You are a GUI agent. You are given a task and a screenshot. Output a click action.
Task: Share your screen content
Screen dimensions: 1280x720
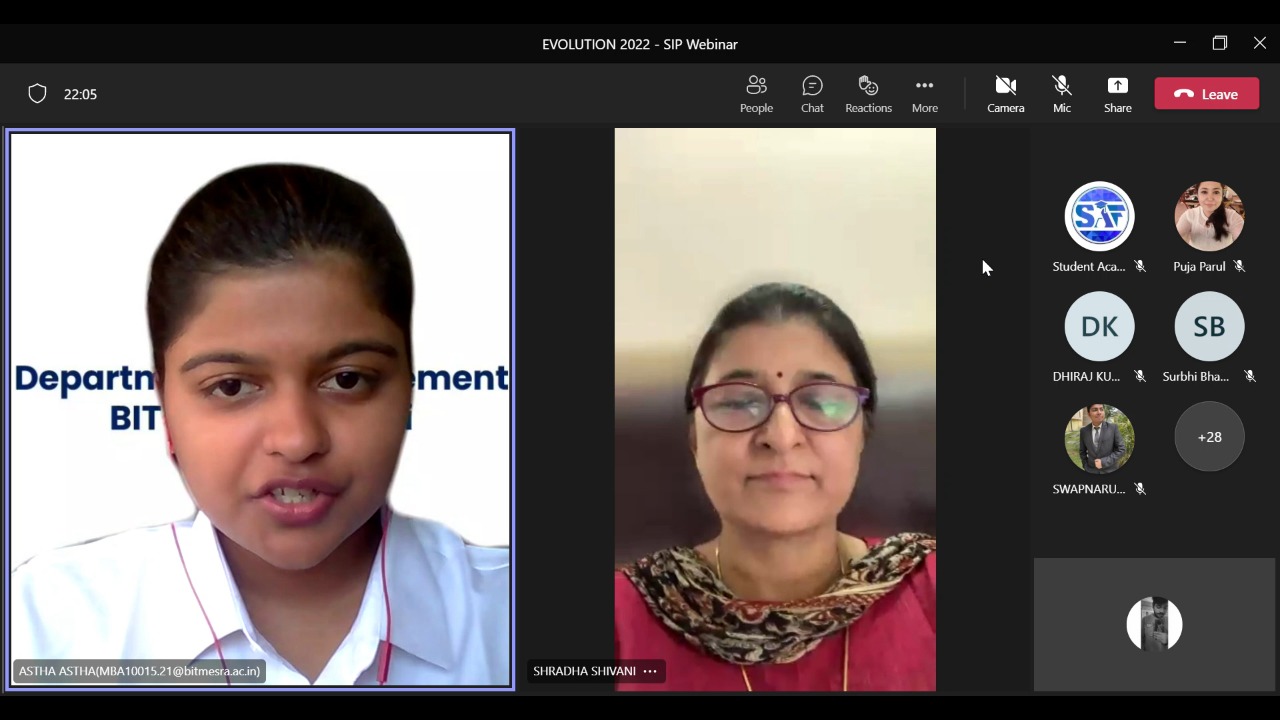(x=1117, y=94)
